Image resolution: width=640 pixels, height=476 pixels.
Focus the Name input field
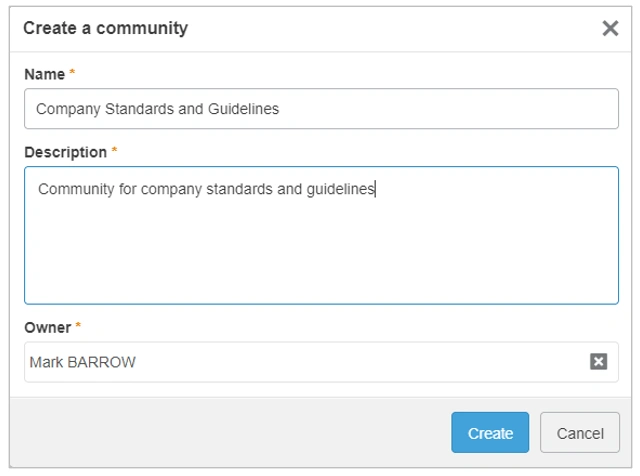point(321,109)
